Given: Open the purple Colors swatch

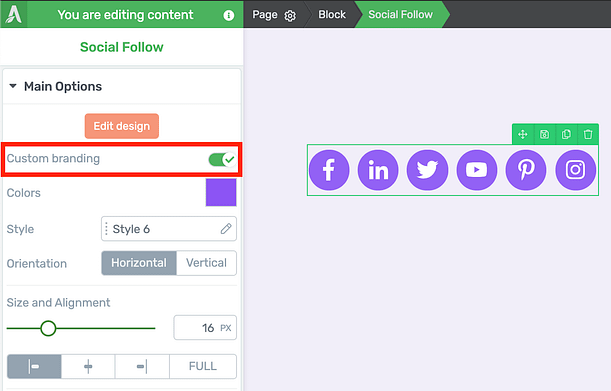Looking at the screenshot, I should [x=221, y=192].
